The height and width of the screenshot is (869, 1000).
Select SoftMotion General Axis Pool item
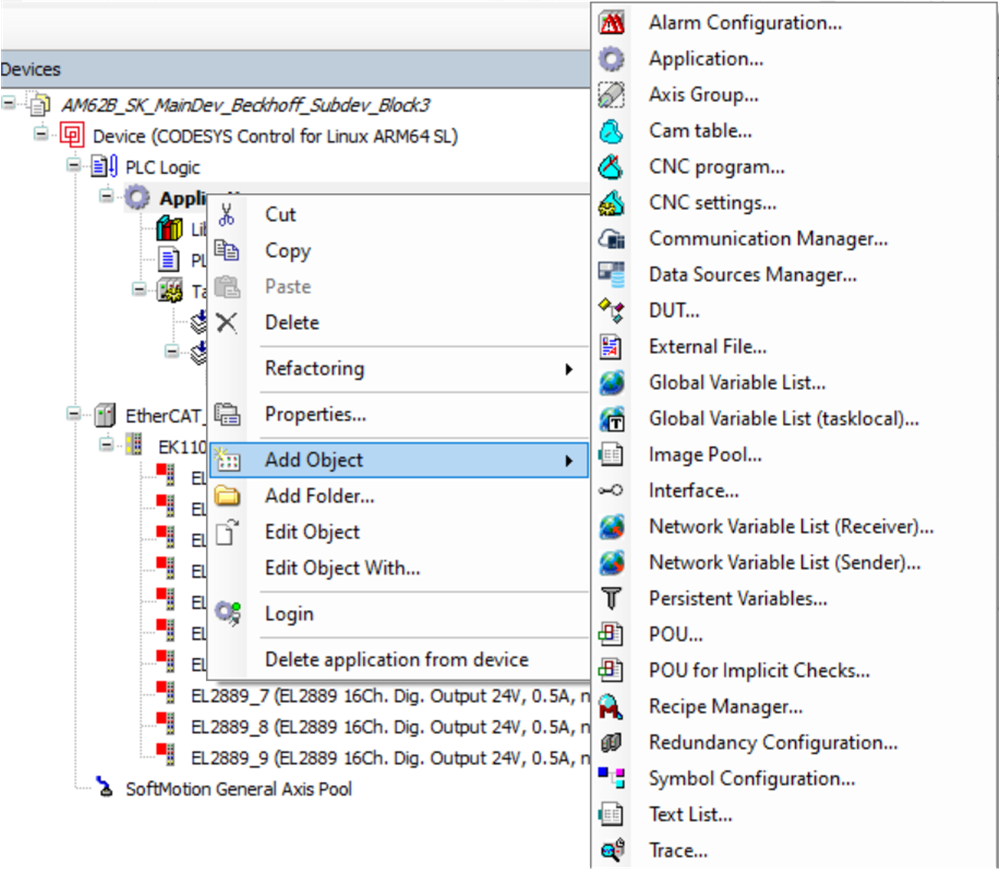(x=238, y=789)
